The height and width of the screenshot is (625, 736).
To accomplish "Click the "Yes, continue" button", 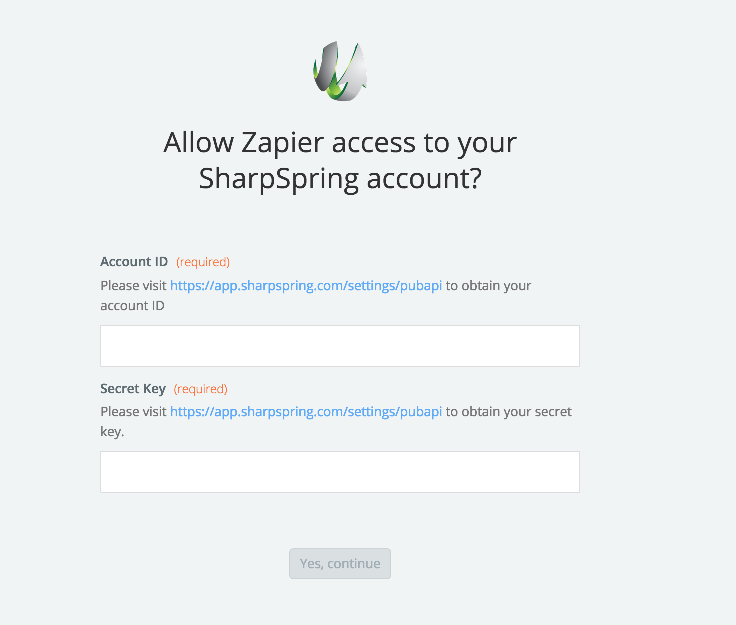I will (x=340, y=564).
